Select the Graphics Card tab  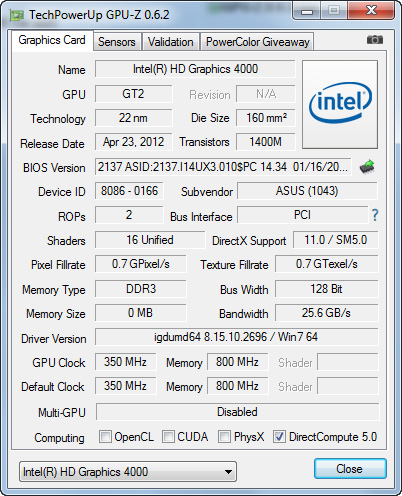pos(52,40)
